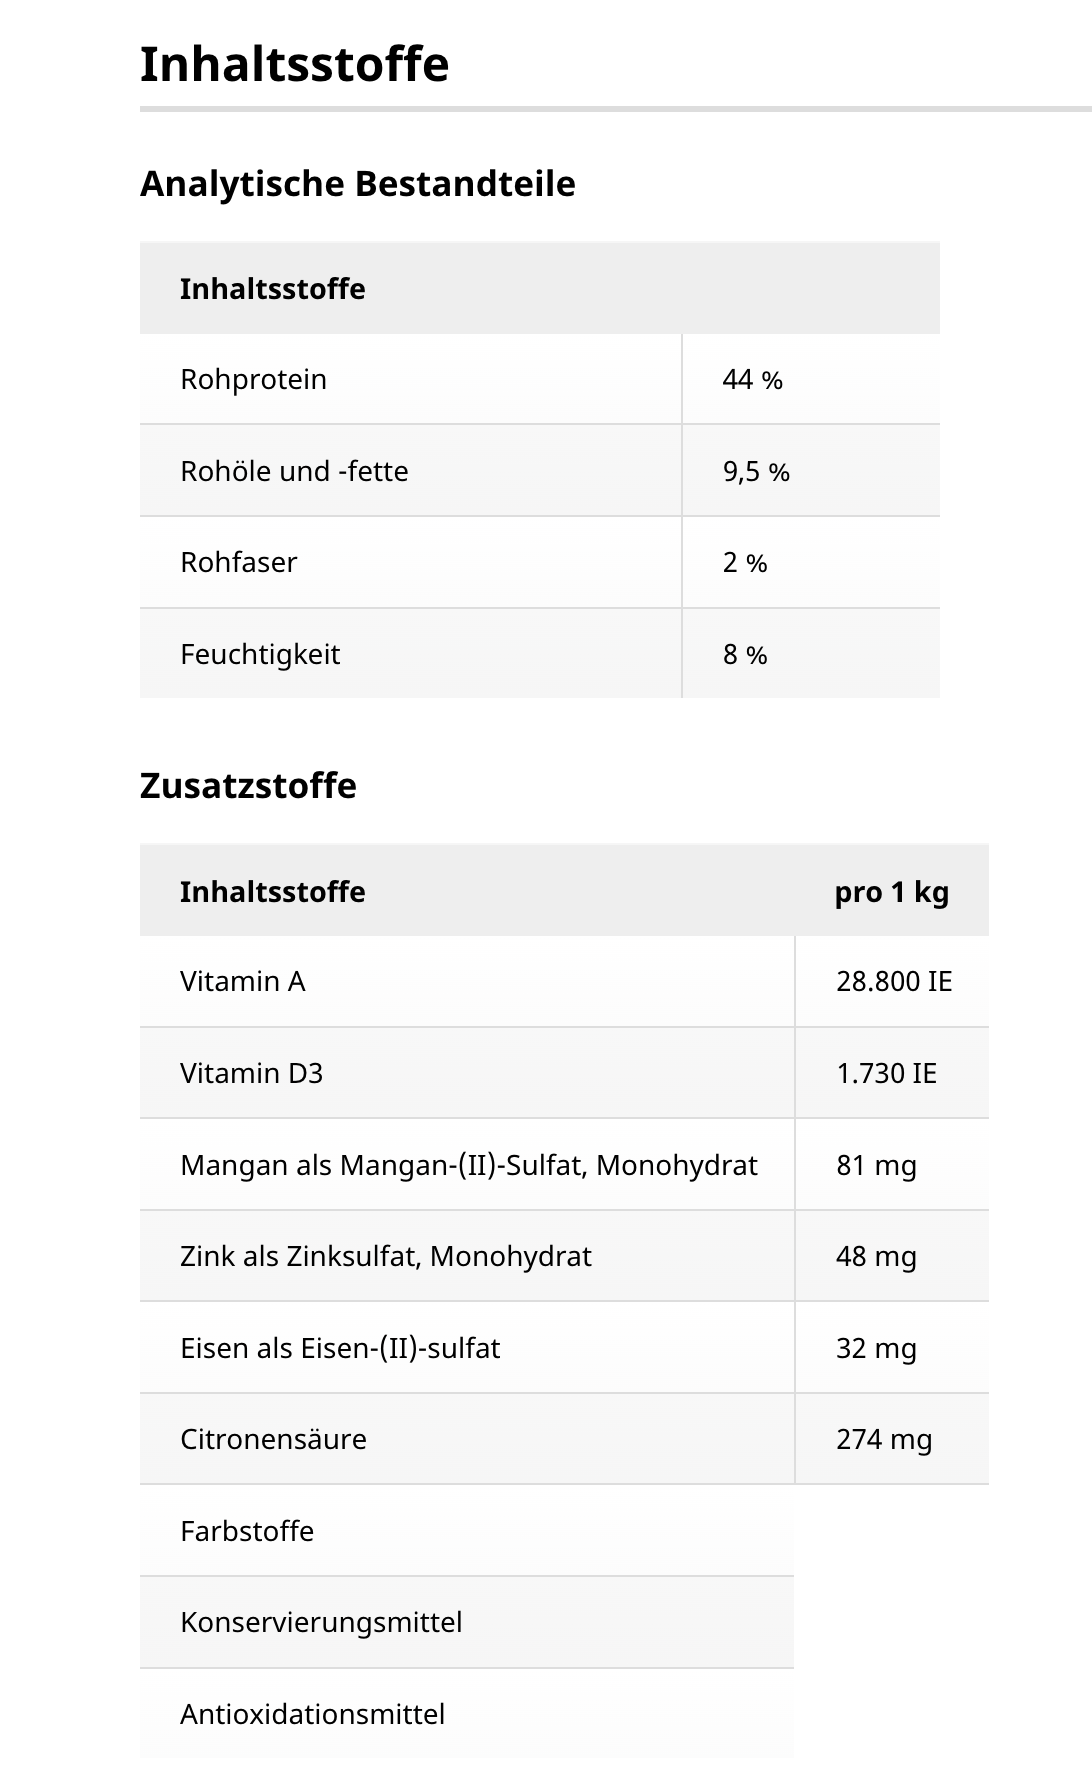1092x1770 pixels.
Task: Click the Feuchtigkeit row label
Action: click(260, 655)
